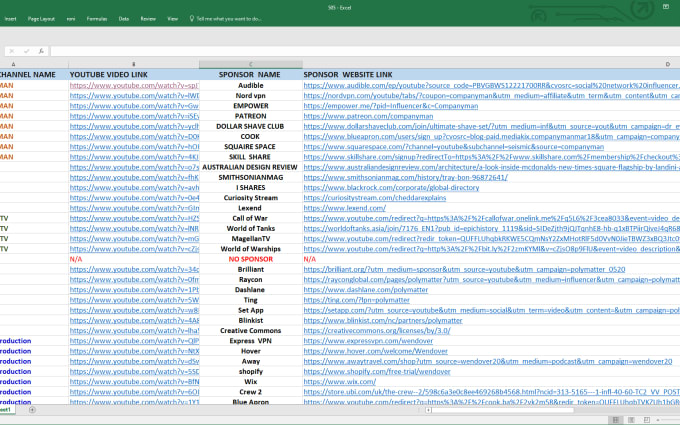Select the Crew 2 sponsor cell
This screenshot has width=680, height=425.
tap(251, 392)
